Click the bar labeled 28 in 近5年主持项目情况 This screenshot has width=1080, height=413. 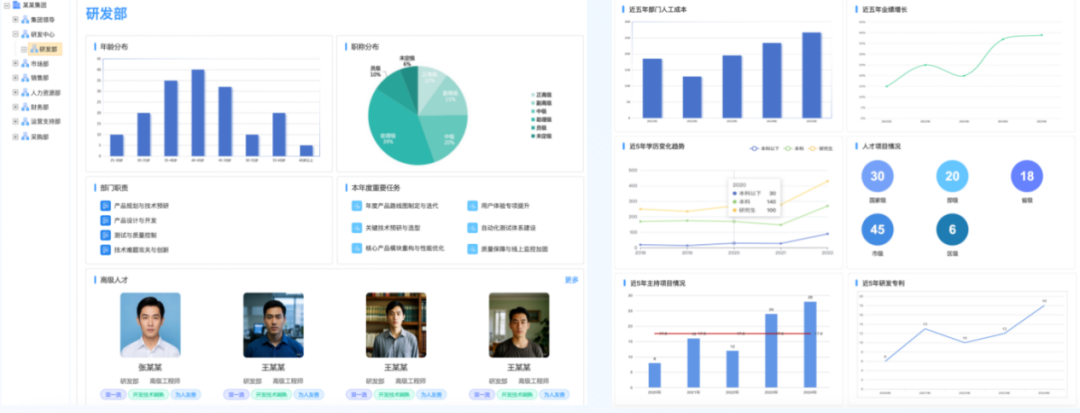810,344
